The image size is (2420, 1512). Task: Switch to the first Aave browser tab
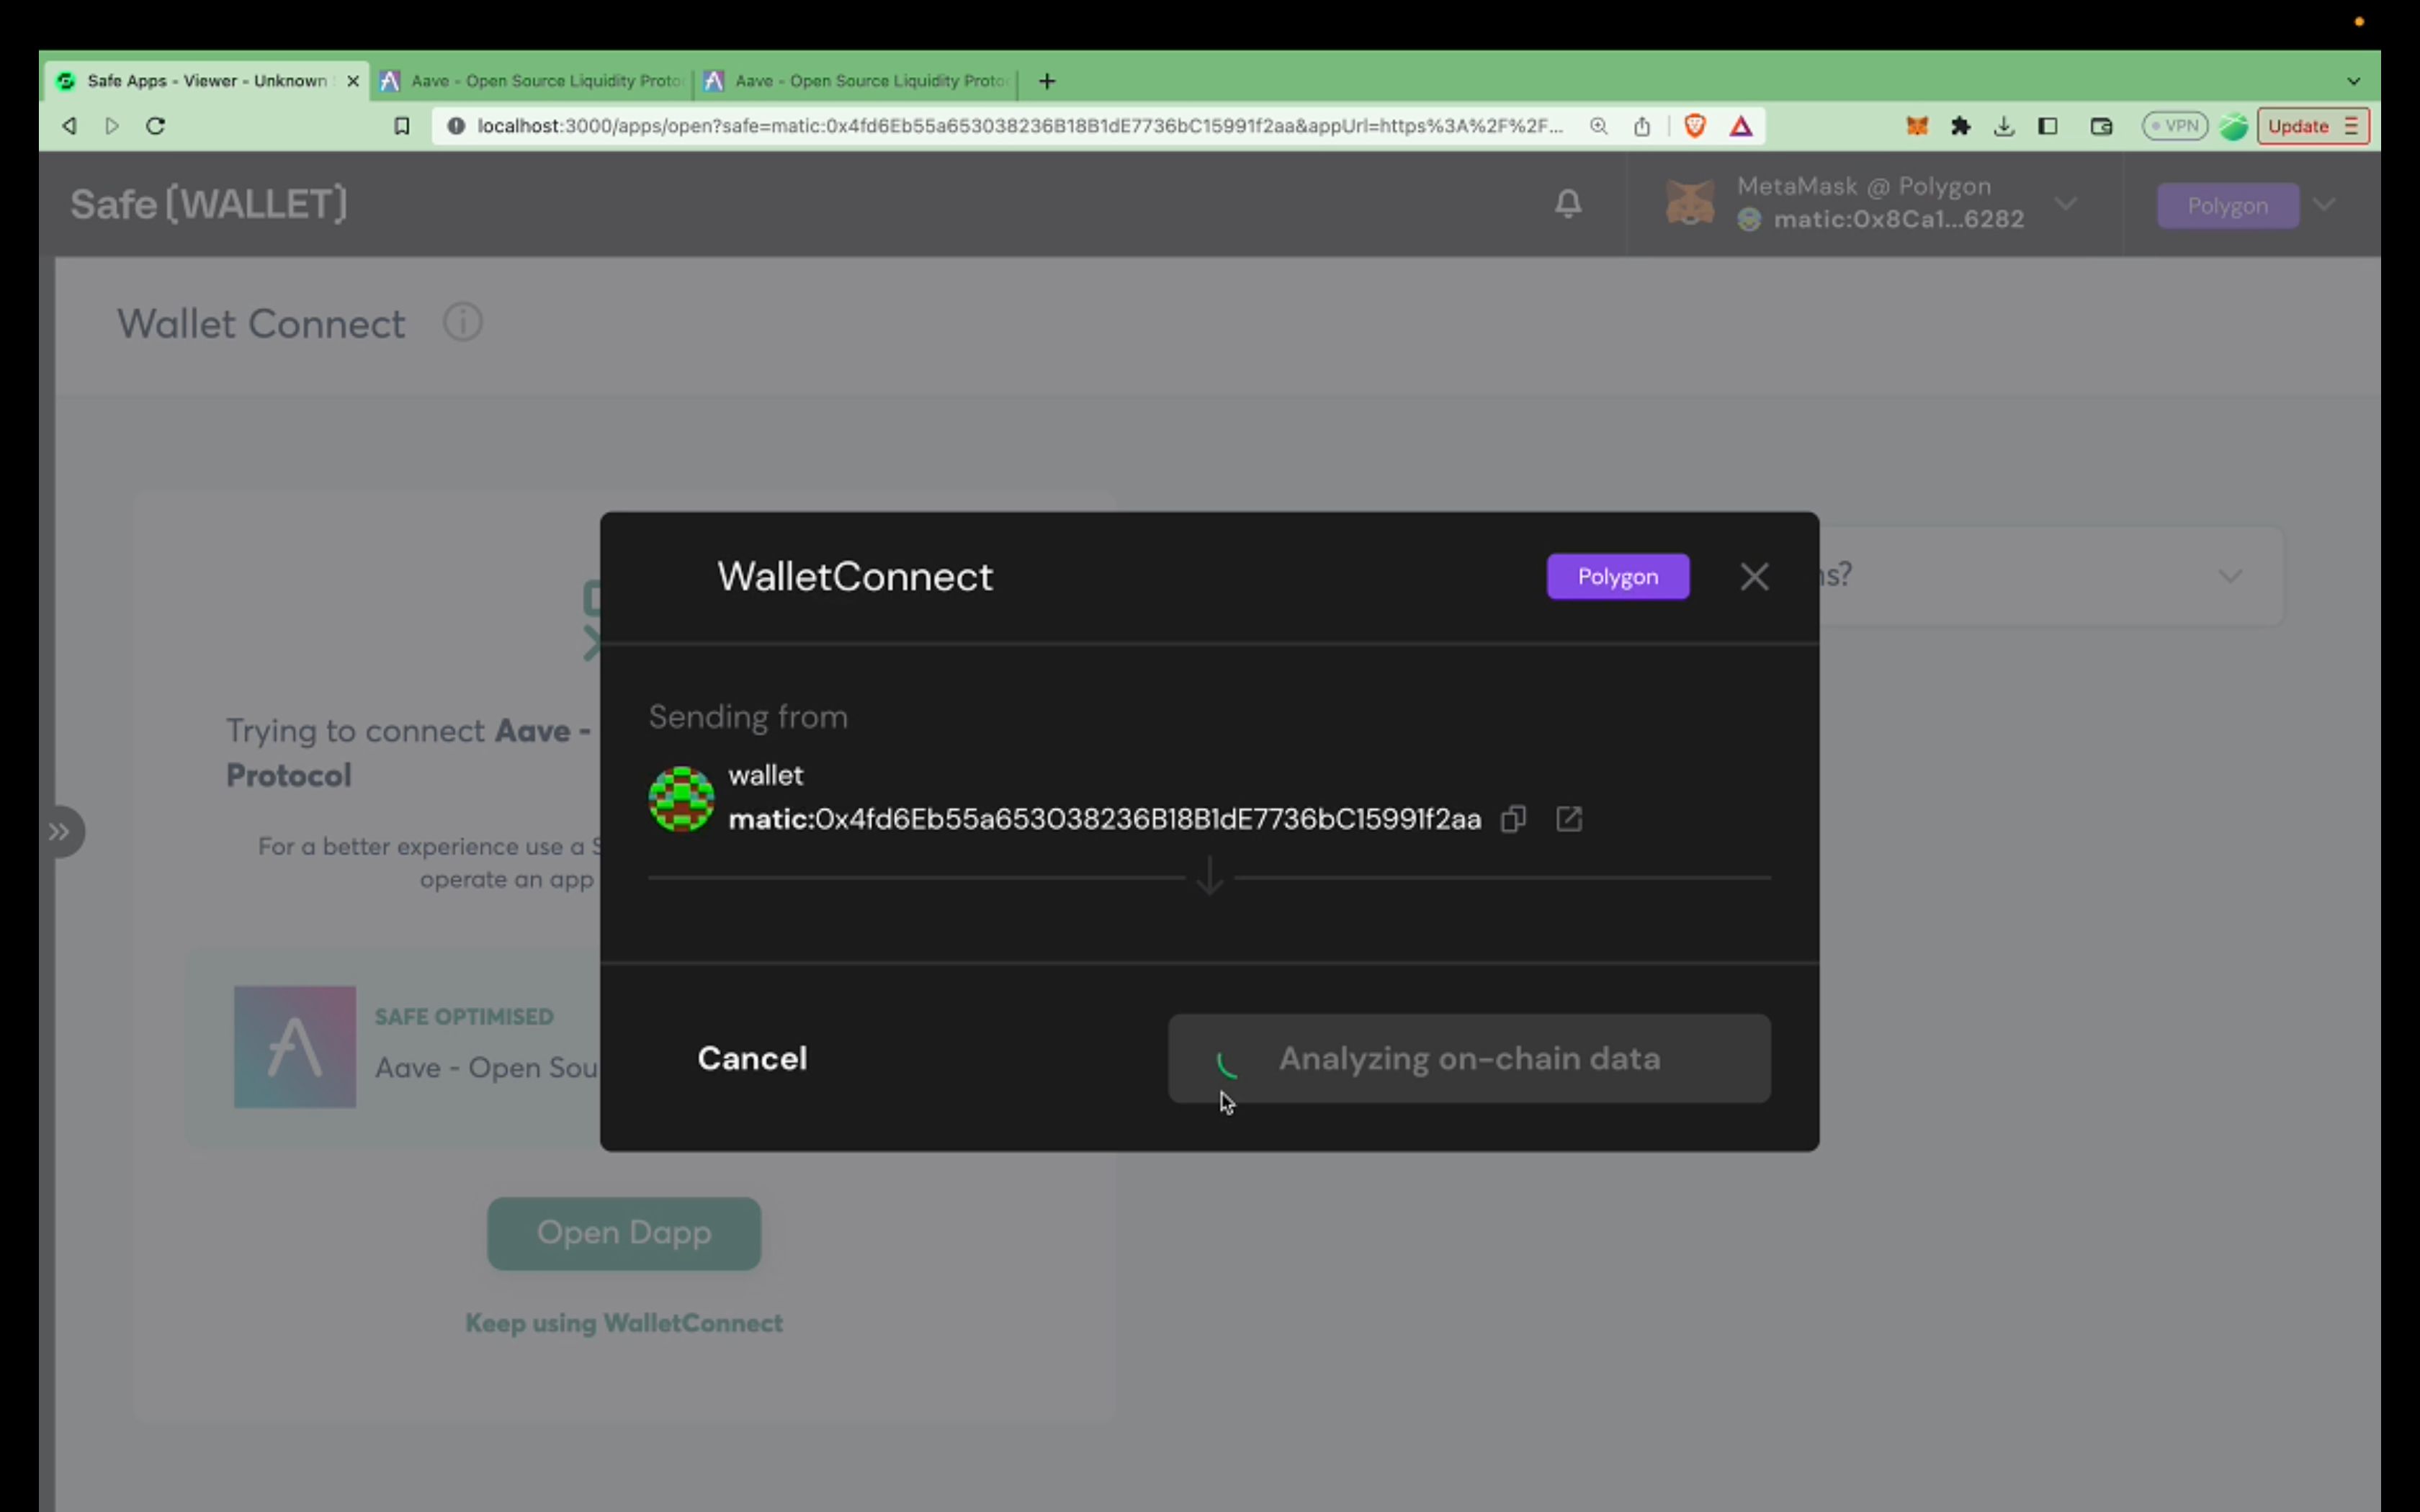pos(534,81)
